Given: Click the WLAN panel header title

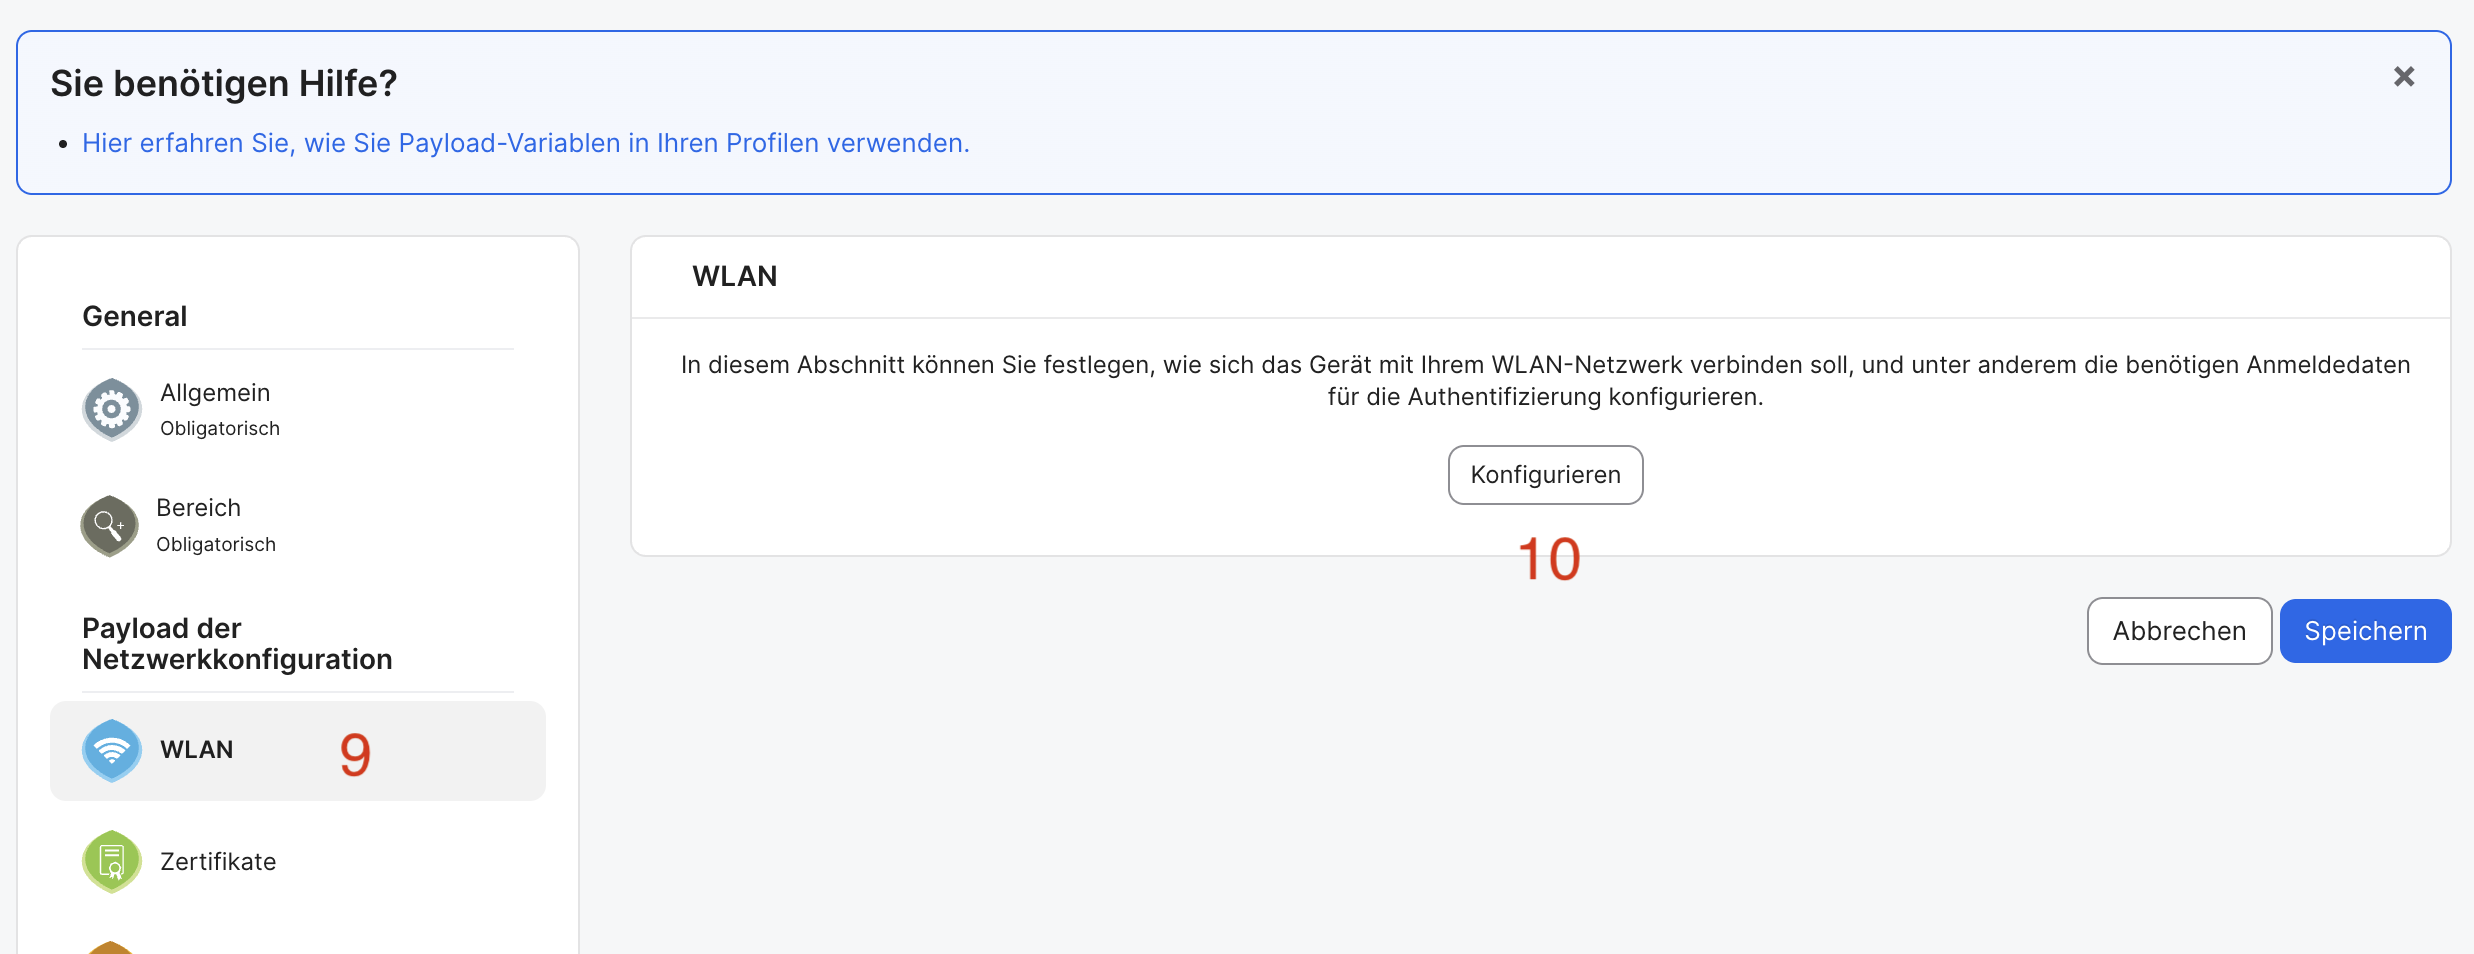Looking at the screenshot, I should point(735,276).
